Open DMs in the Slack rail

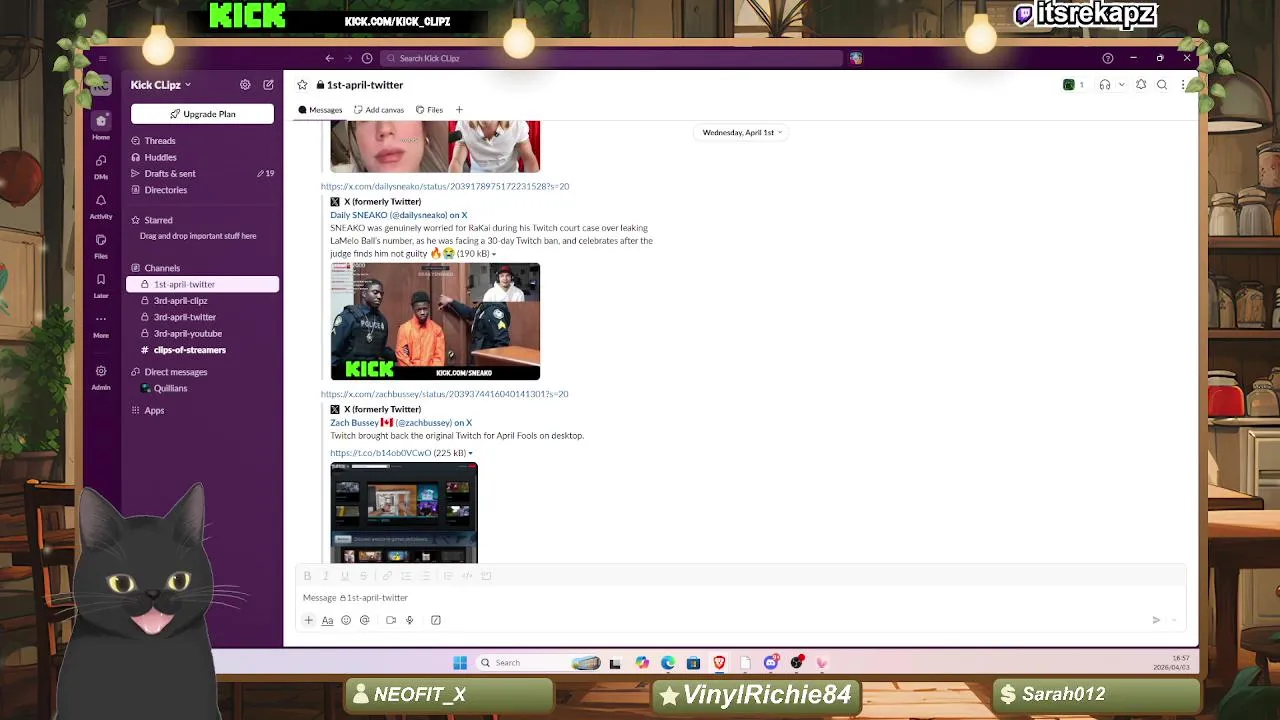101,166
